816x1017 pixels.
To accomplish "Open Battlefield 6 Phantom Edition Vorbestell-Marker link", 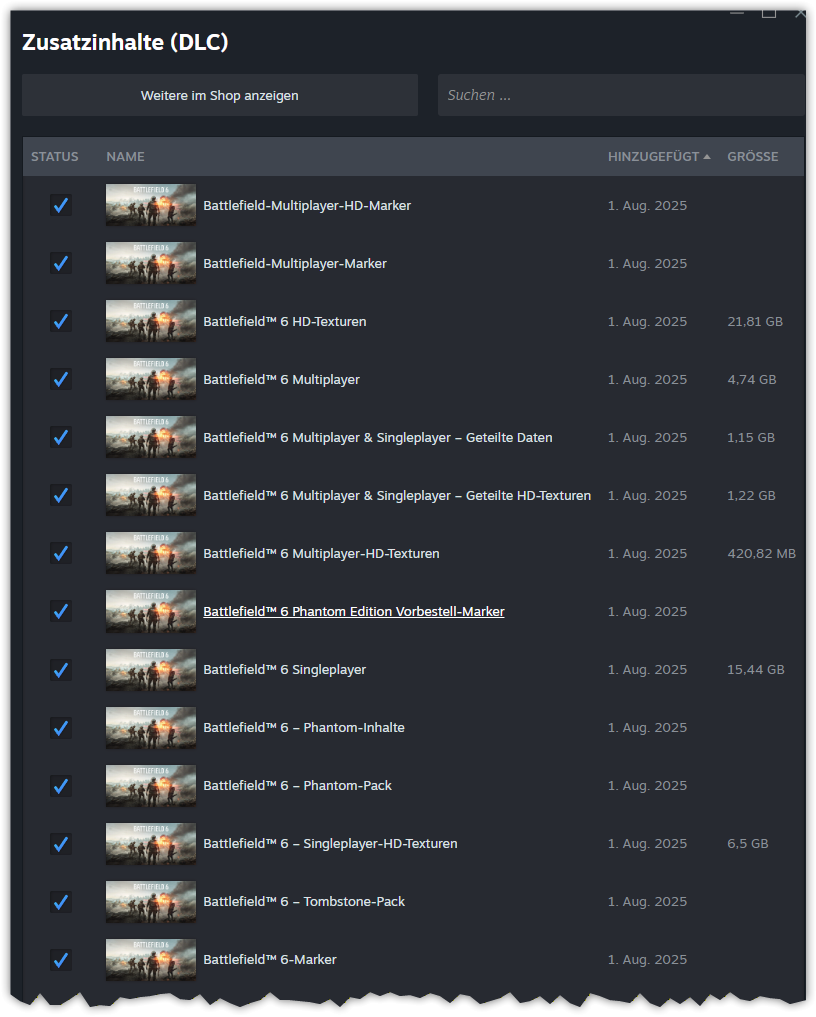I will coord(354,612).
